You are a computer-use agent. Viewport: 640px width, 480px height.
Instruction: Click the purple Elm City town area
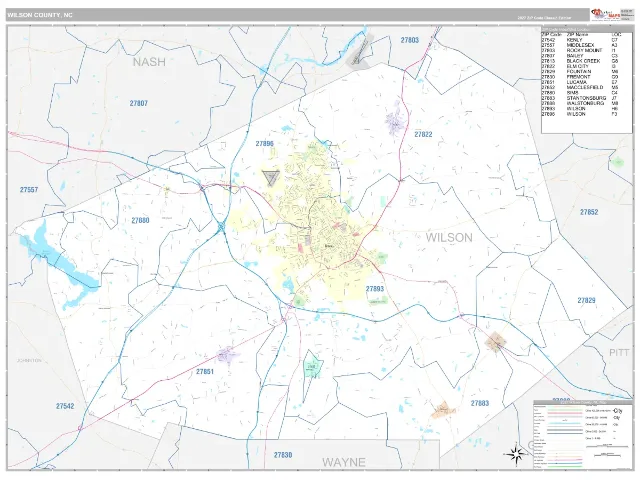click(395, 122)
